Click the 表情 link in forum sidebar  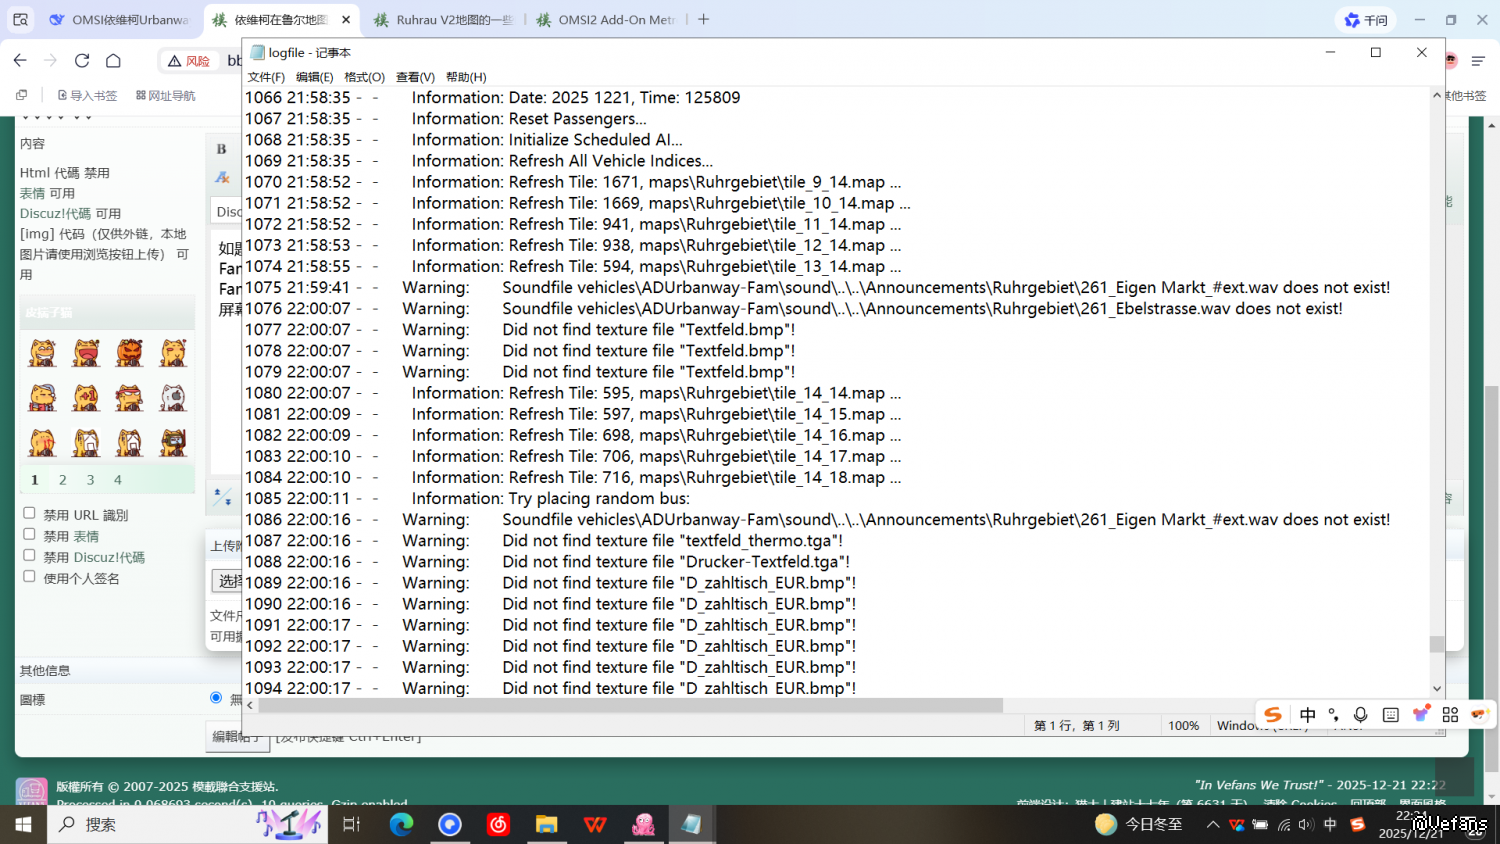tap(32, 193)
